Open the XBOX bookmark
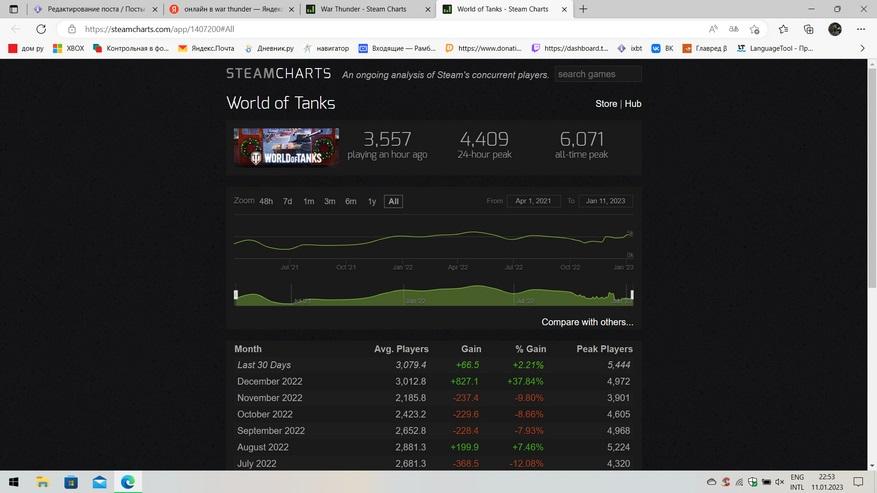The width and height of the screenshot is (877, 493). pyautogui.click(x=68, y=49)
